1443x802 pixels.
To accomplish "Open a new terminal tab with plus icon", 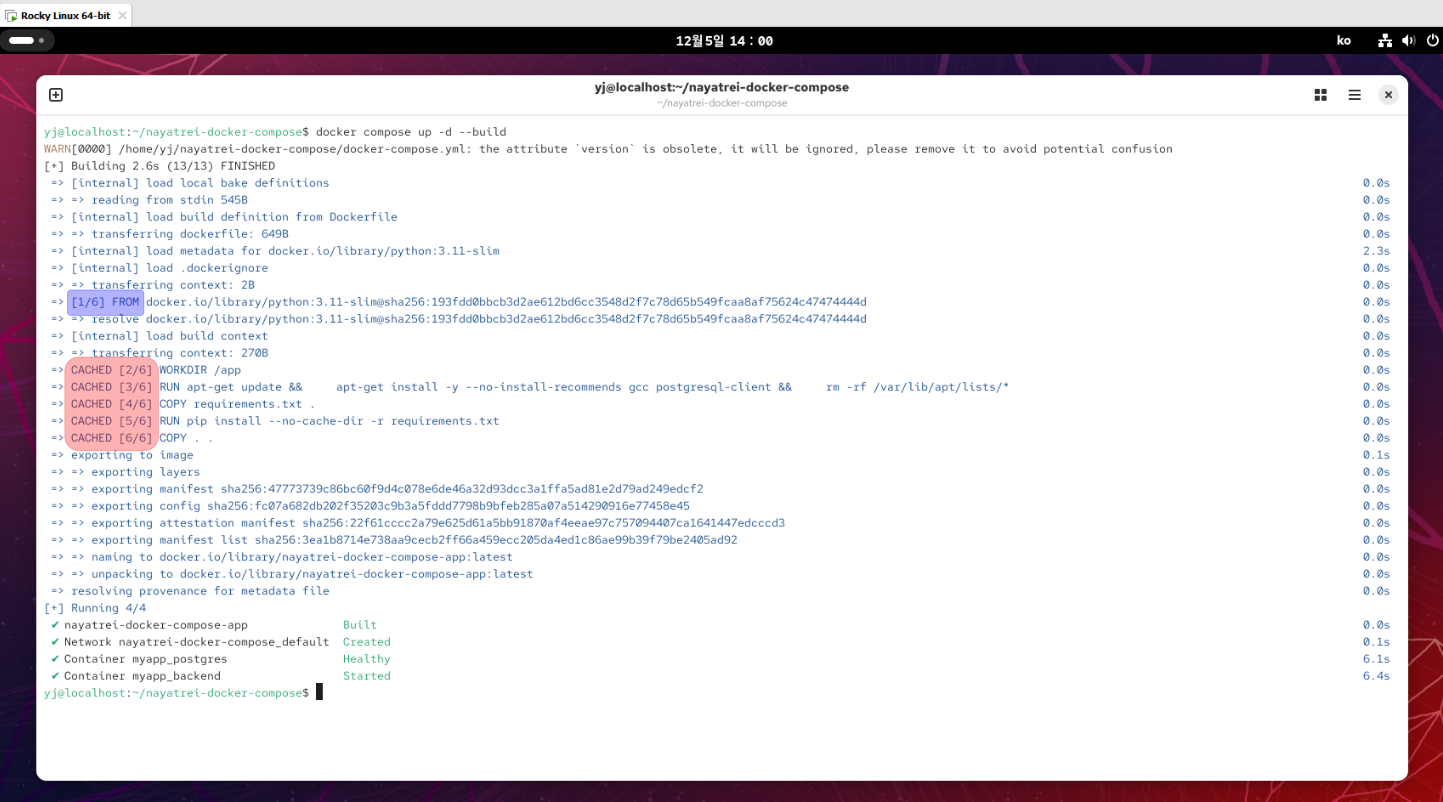I will pos(56,95).
